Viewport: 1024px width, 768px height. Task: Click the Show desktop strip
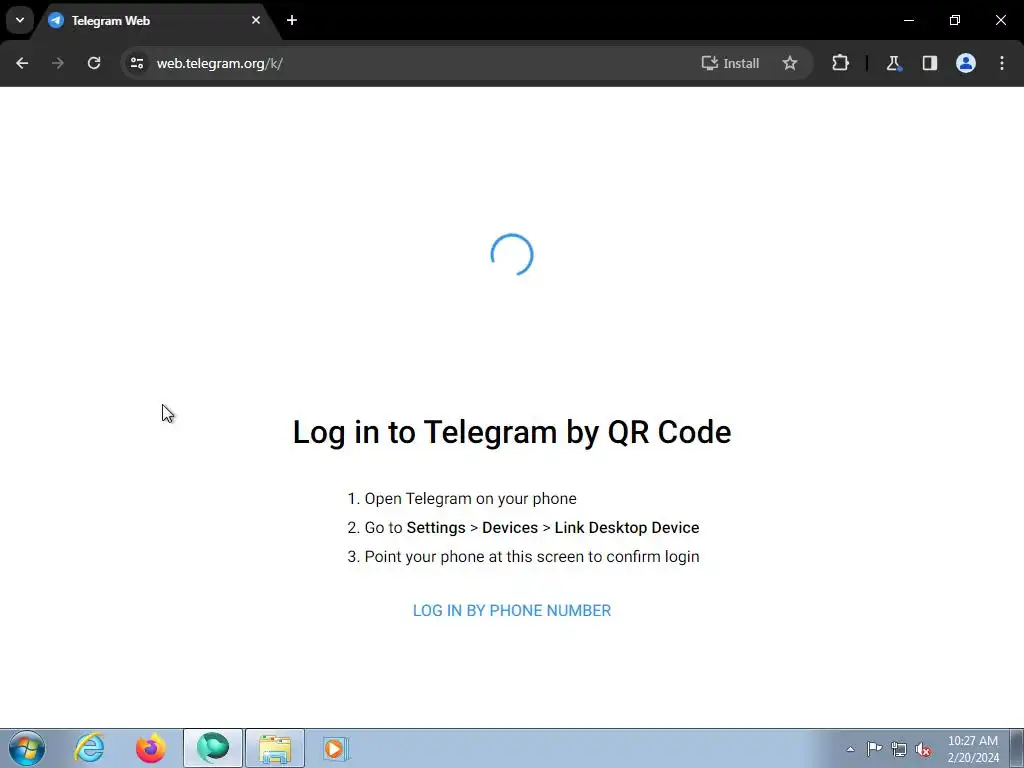pos(1017,748)
